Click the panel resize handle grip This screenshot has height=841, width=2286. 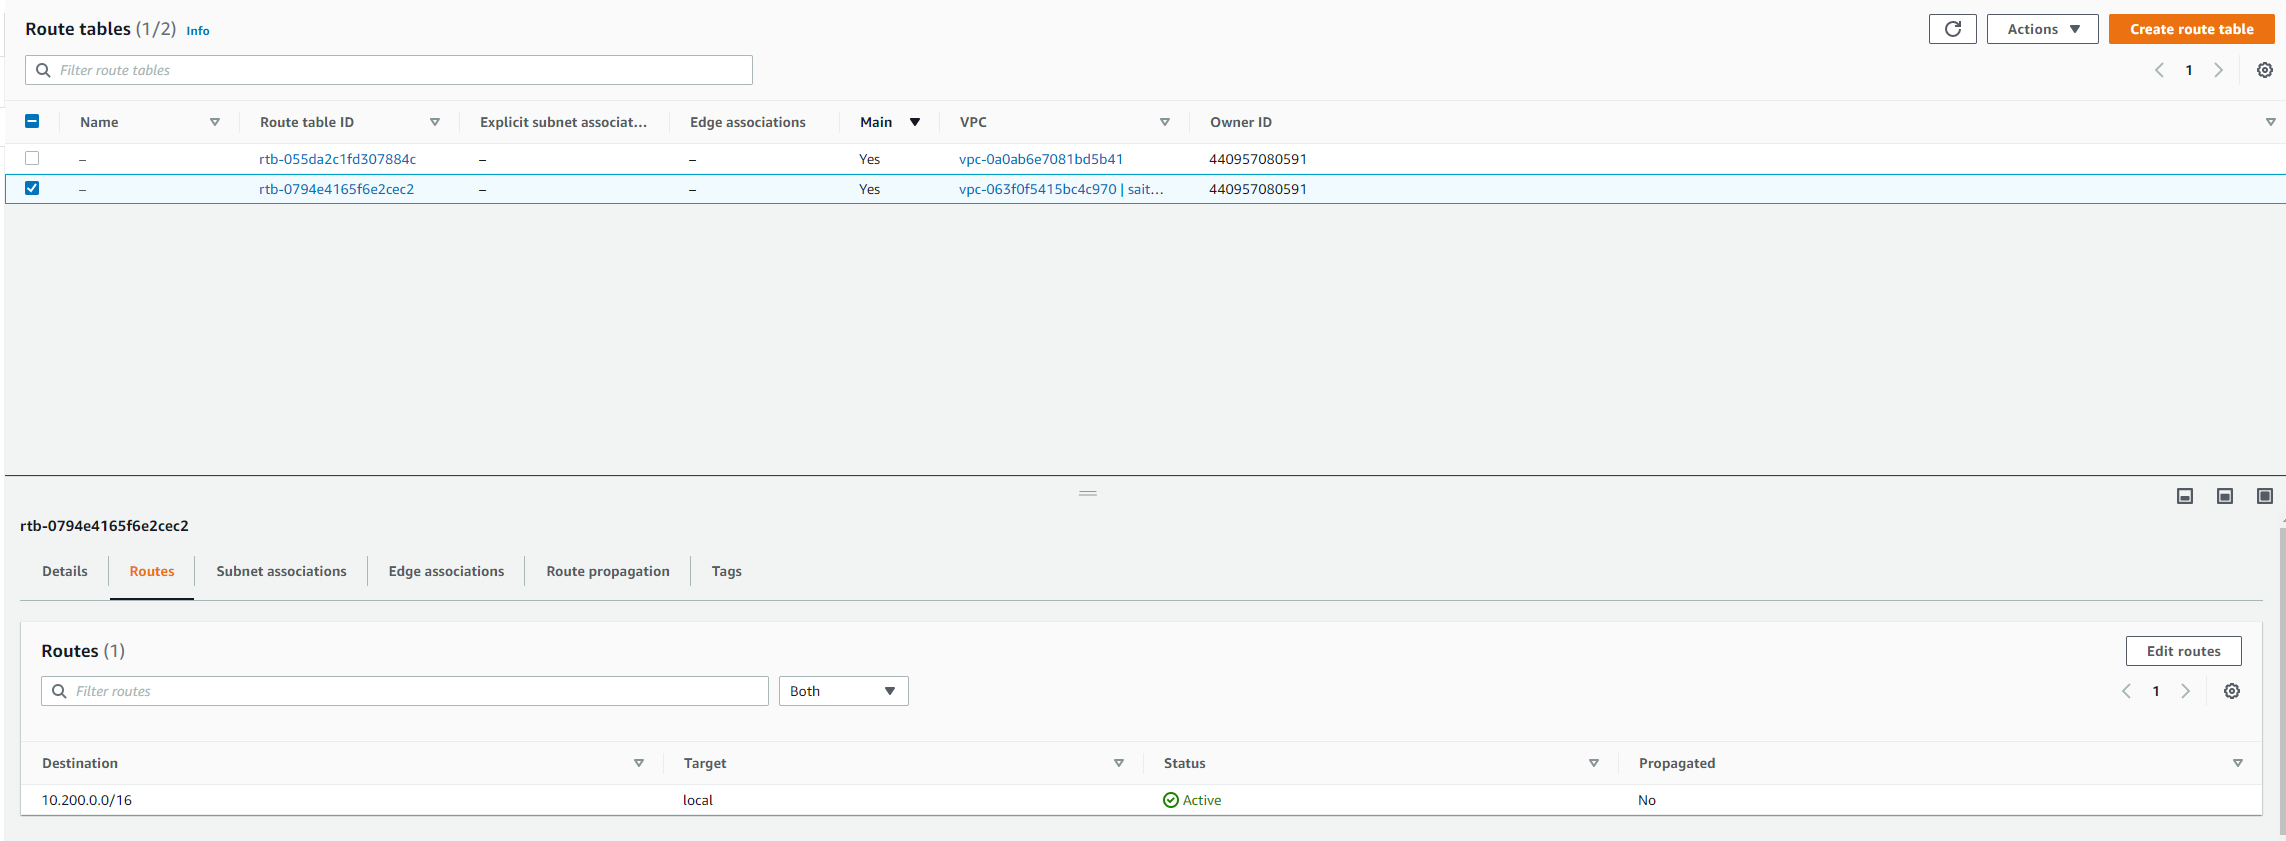[x=1088, y=493]
